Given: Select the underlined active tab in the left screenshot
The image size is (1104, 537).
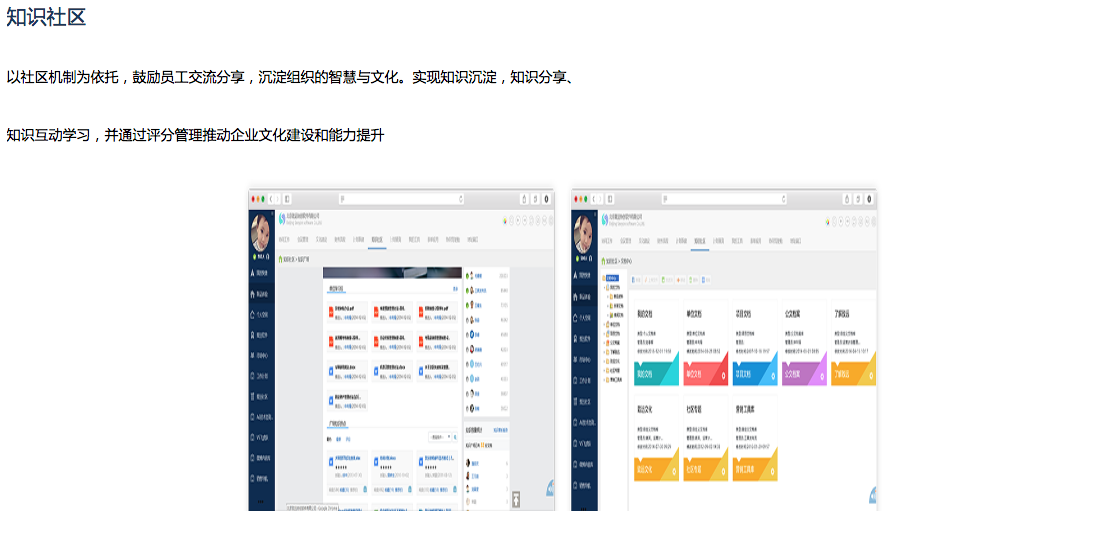Looking at the screenshot, I should (377, 240).
